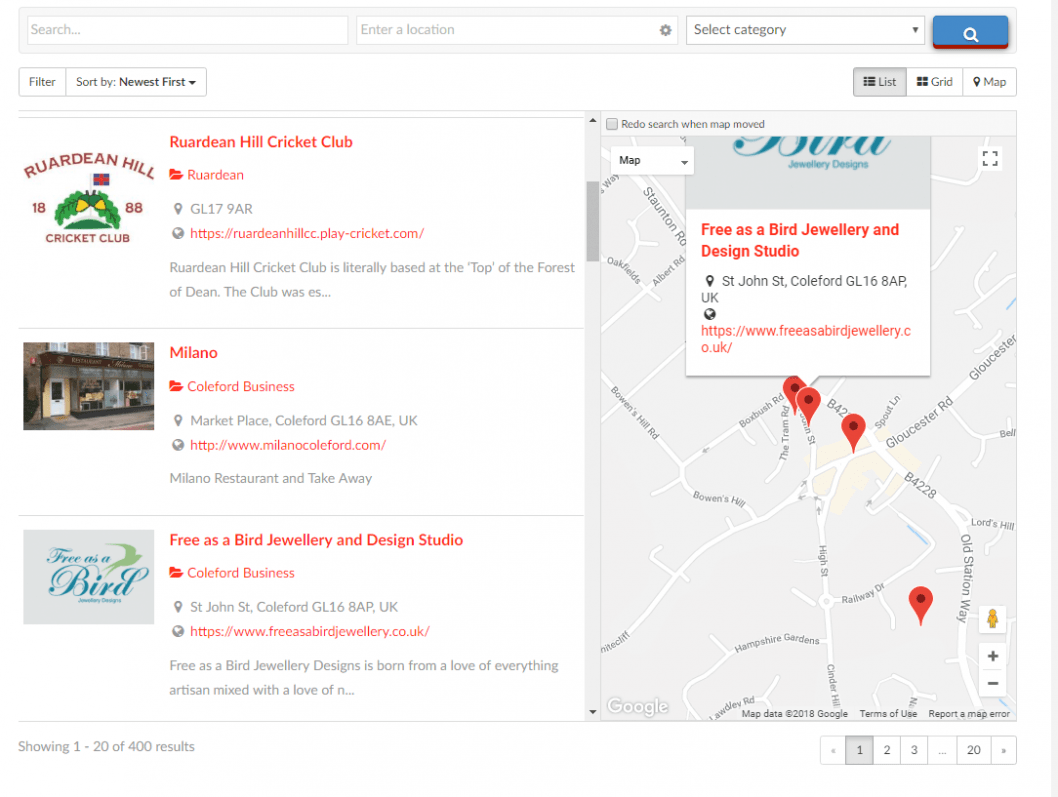The height and width of the screenshot is (797, 1058).
Task: Click the listings scrollbar thumb
Action: [x=592, y=221]
